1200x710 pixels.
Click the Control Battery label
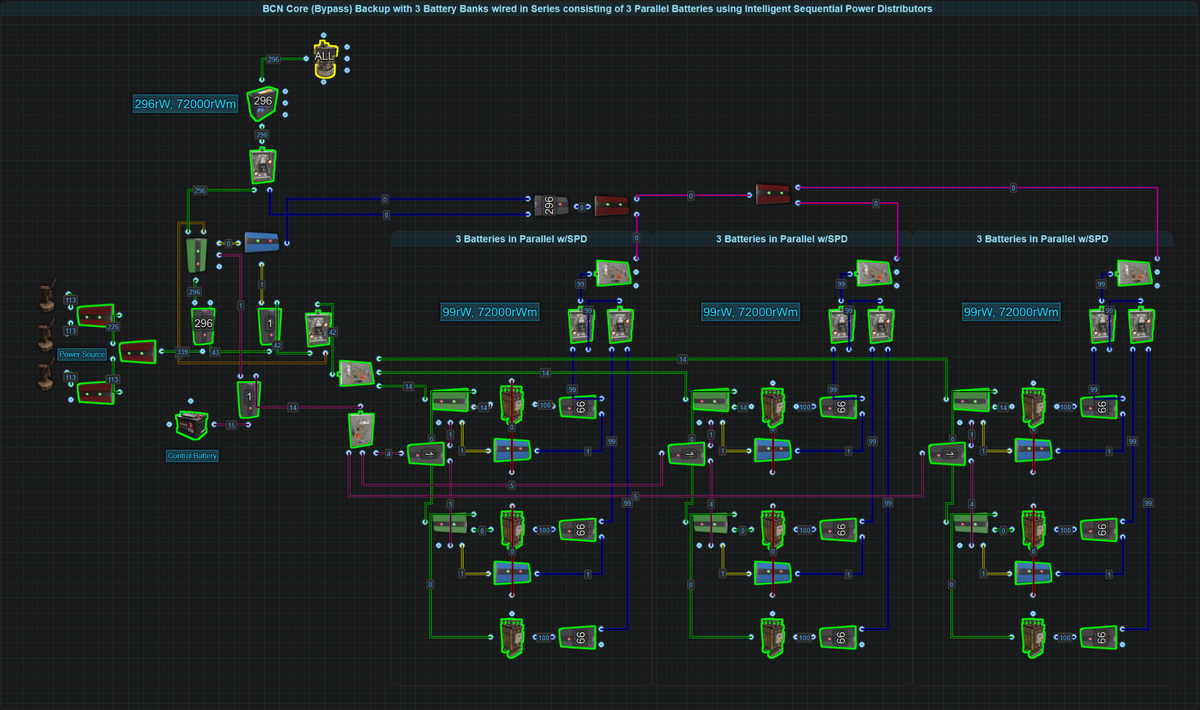point(191,455)
